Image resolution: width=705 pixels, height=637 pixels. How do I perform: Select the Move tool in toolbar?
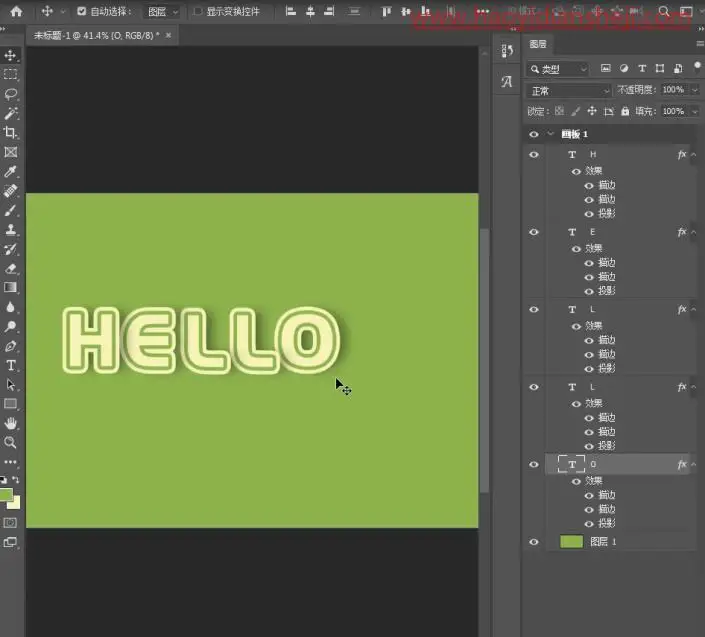pos(10,55)
